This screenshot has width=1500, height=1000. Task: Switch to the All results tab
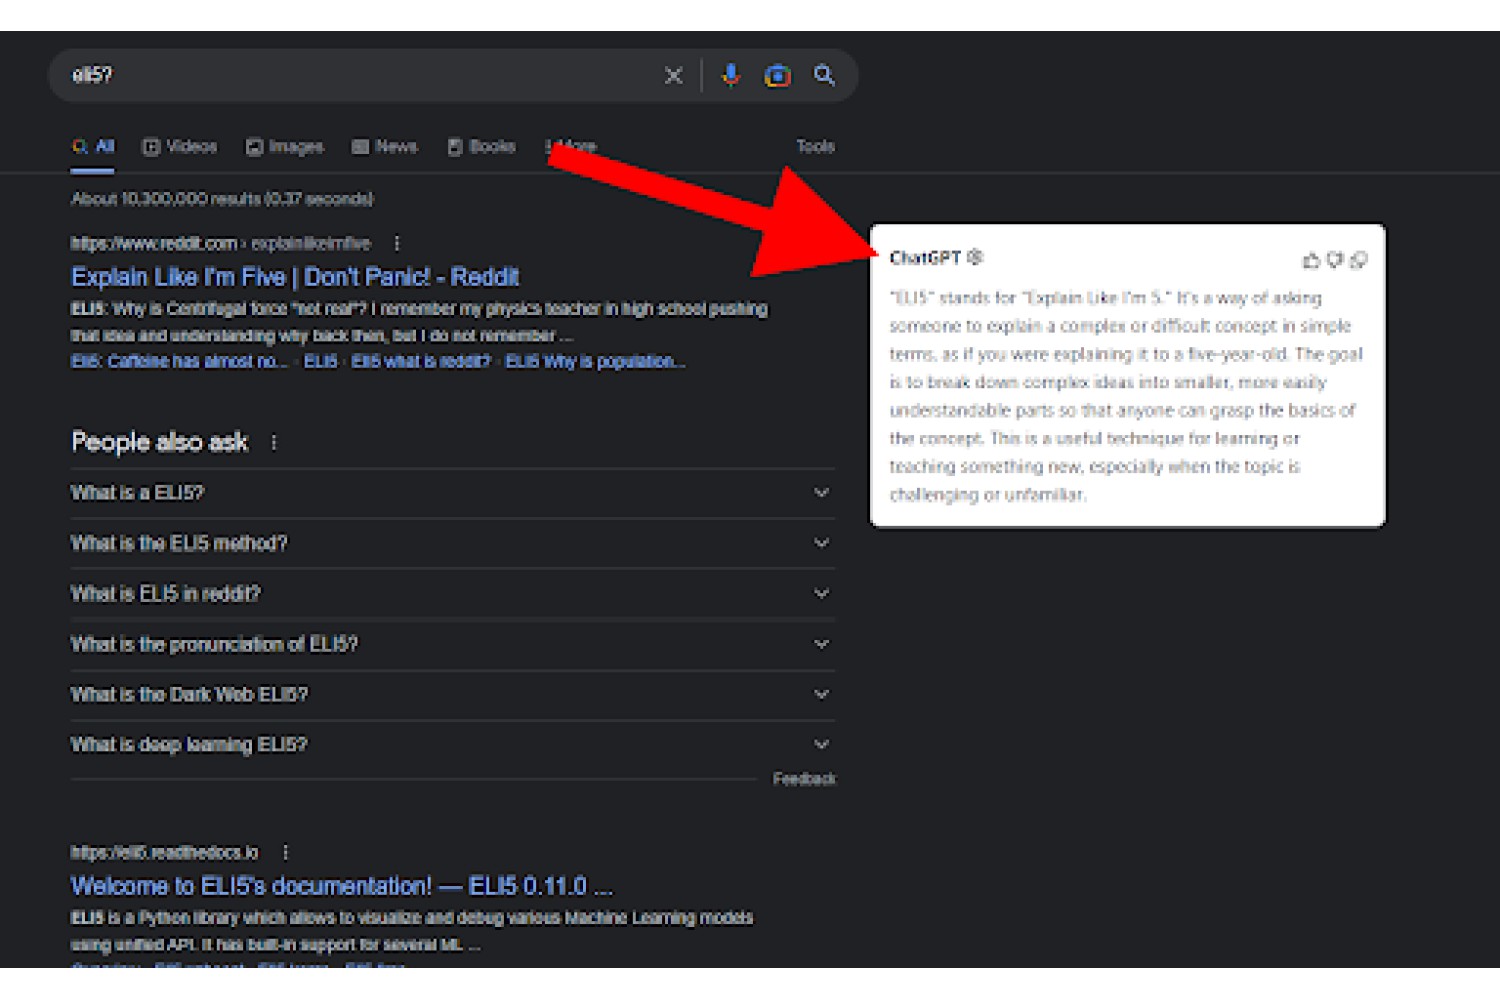(93, 147)
